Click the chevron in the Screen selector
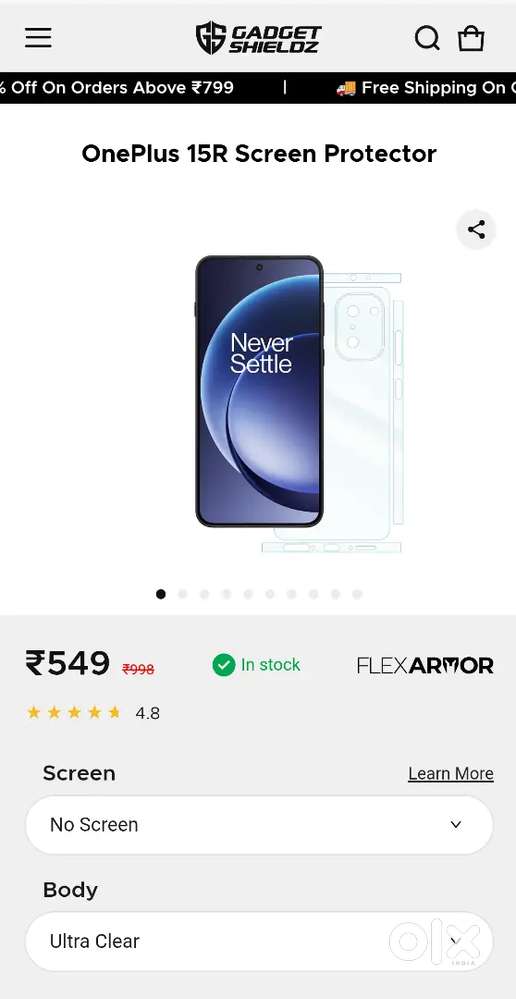Viewport: 516px width, 999px height. pyautogui.click(x=455, y=824)
